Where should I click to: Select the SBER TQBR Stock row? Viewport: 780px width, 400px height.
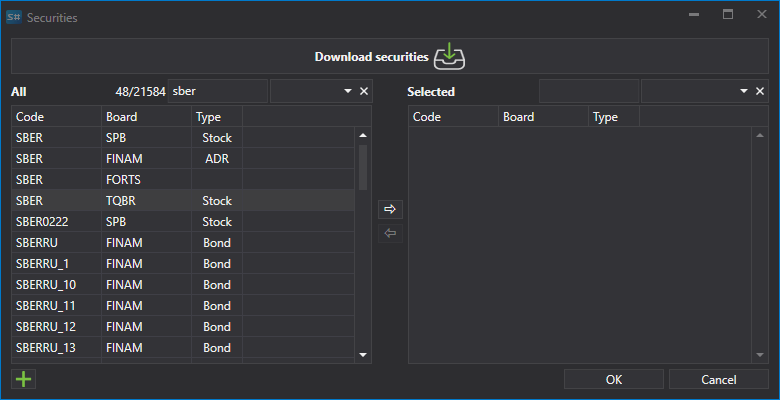coord(183,200)
